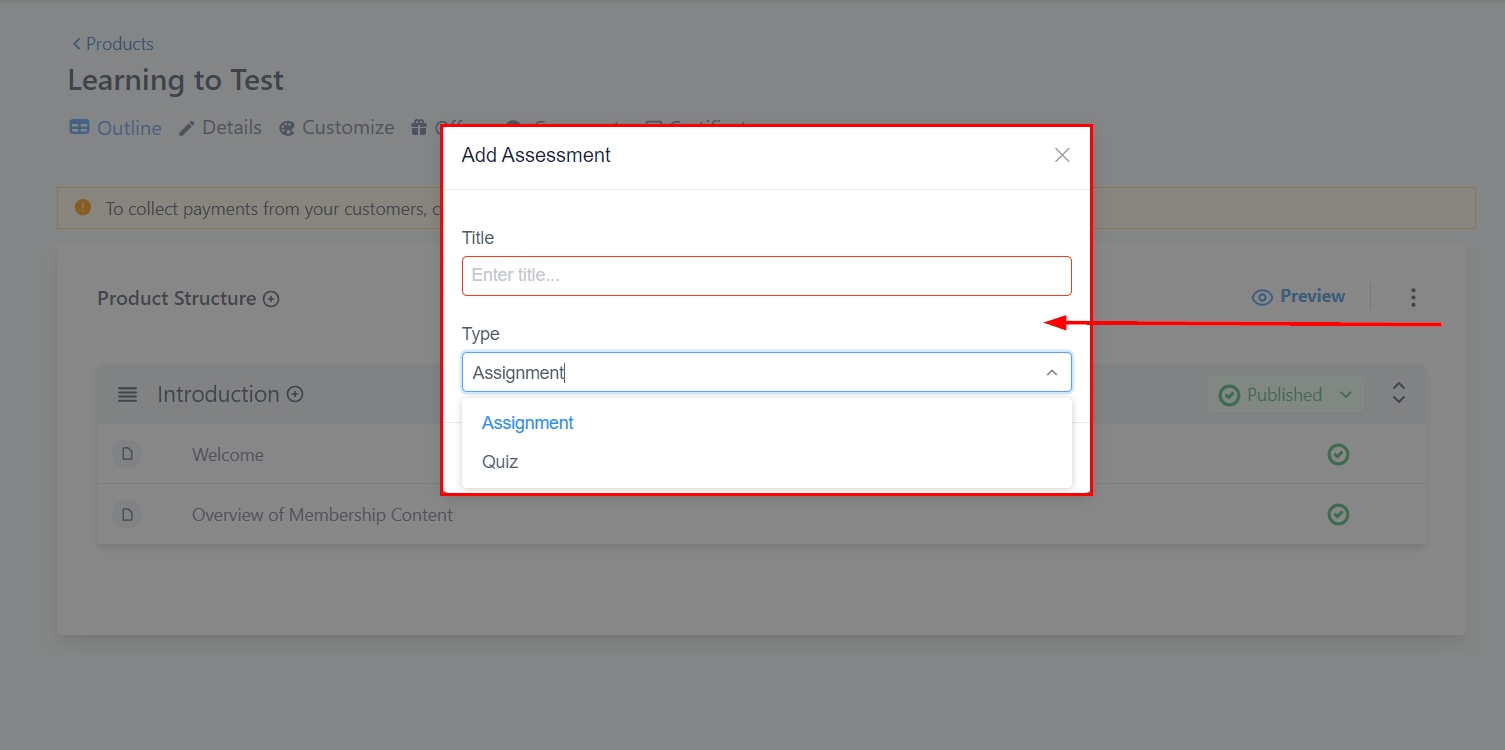The width and height of the screenshot is (1505, 750).
Task: Click the green check for Overview of Membership Content
Action: [1338, 515]
